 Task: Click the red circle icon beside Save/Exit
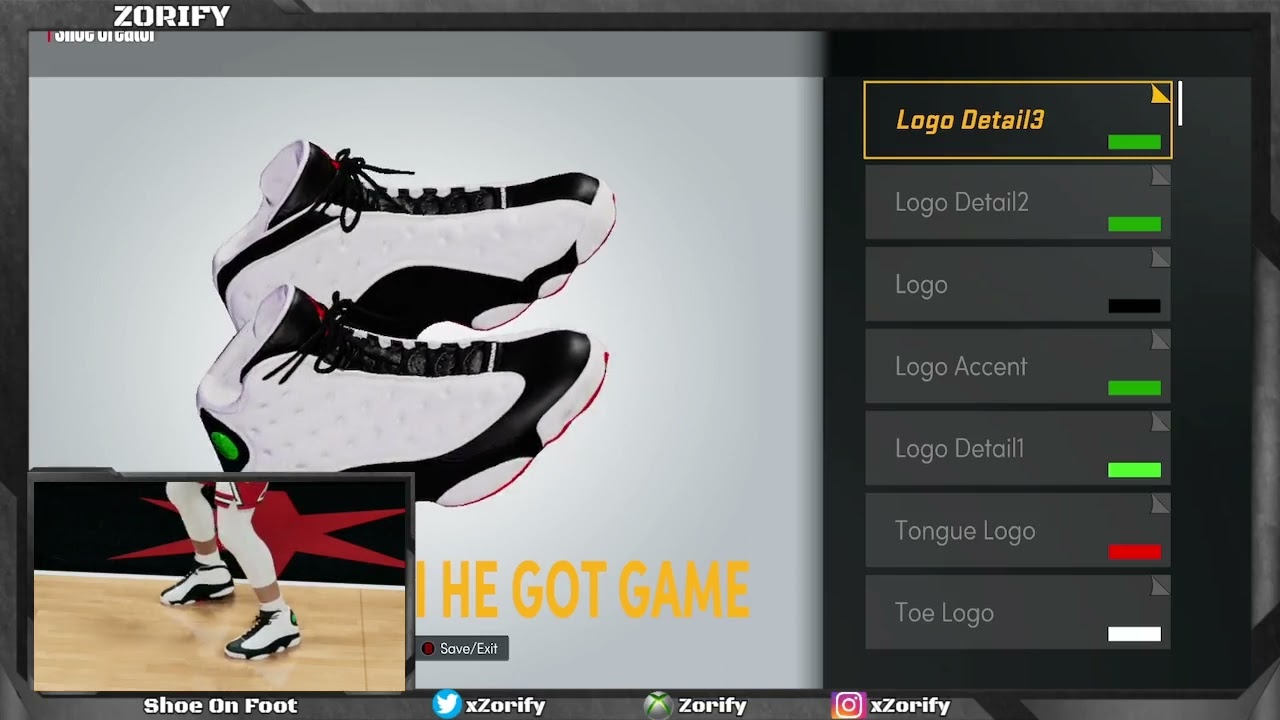pos(428,649)
